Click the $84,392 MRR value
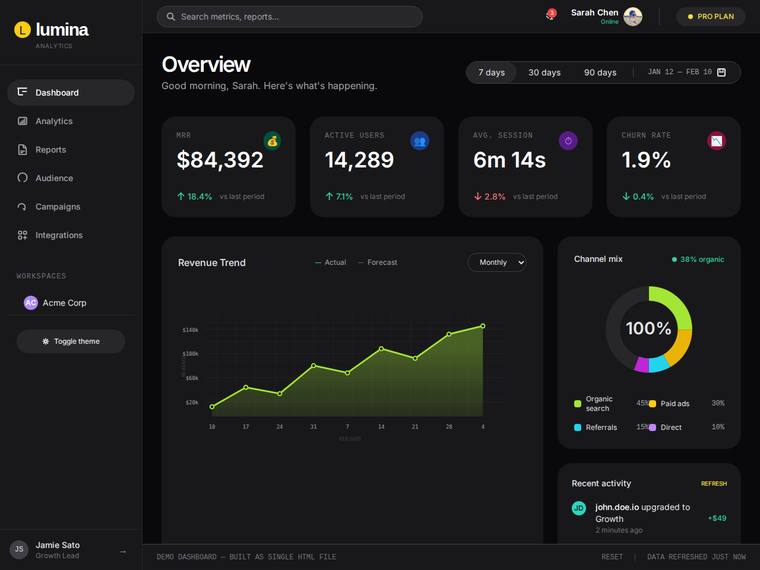Viewport: 760px width, 570px height. [220, 160]
